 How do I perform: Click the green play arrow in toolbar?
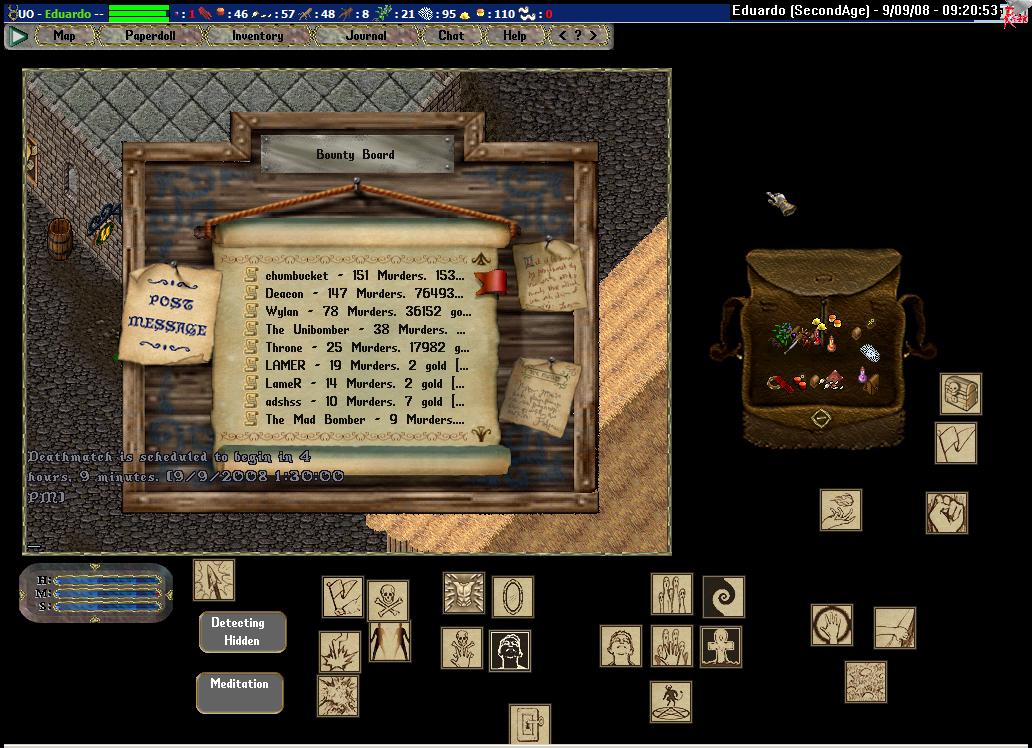[17, 36]
